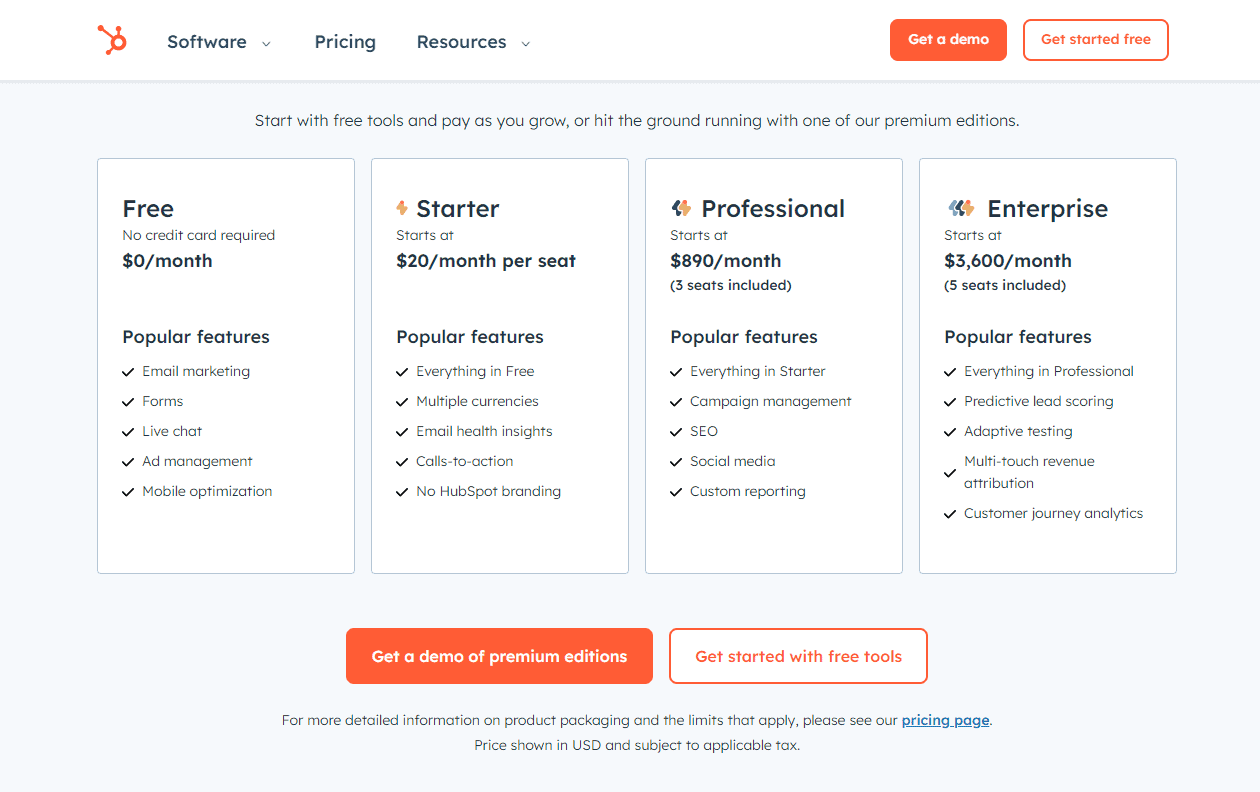1260x792 pixels.
Task: Click the HubSpot sprocket logo
Action: pos(112,40)
